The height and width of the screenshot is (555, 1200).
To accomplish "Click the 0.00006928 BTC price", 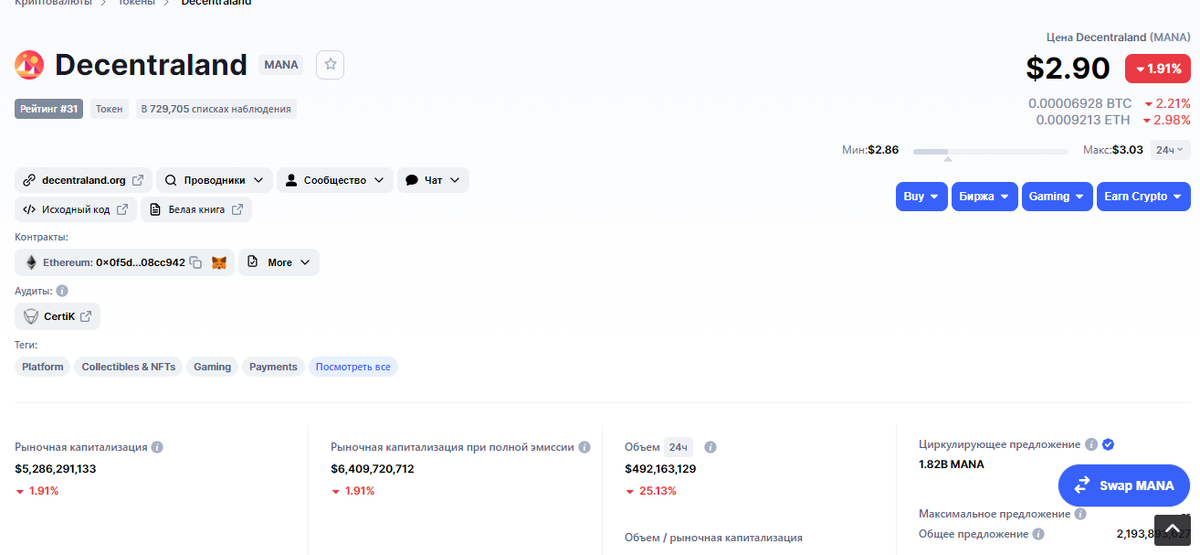I will click(1080, 103).
